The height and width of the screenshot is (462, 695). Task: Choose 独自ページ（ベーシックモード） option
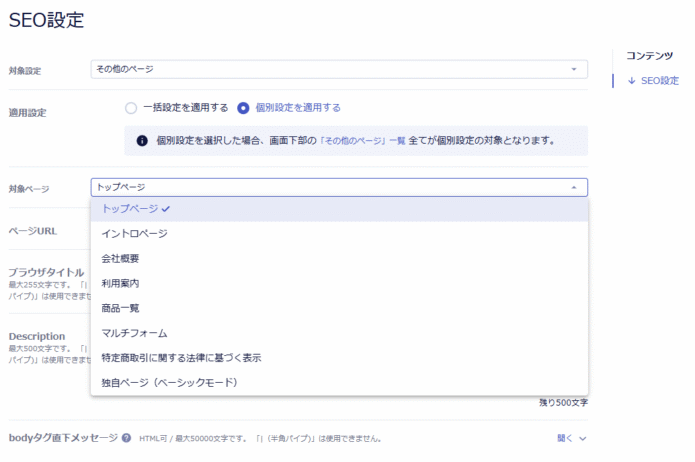pos(169,383)
